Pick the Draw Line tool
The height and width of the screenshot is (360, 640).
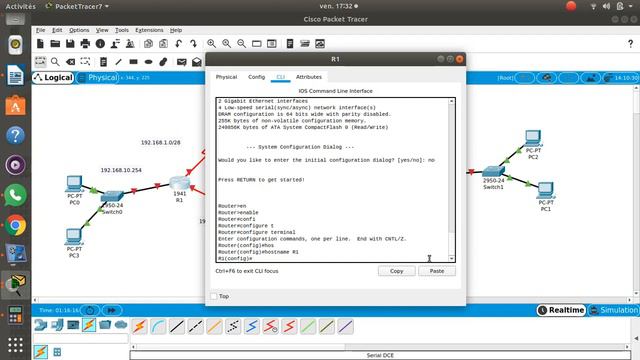click(118, 62)
